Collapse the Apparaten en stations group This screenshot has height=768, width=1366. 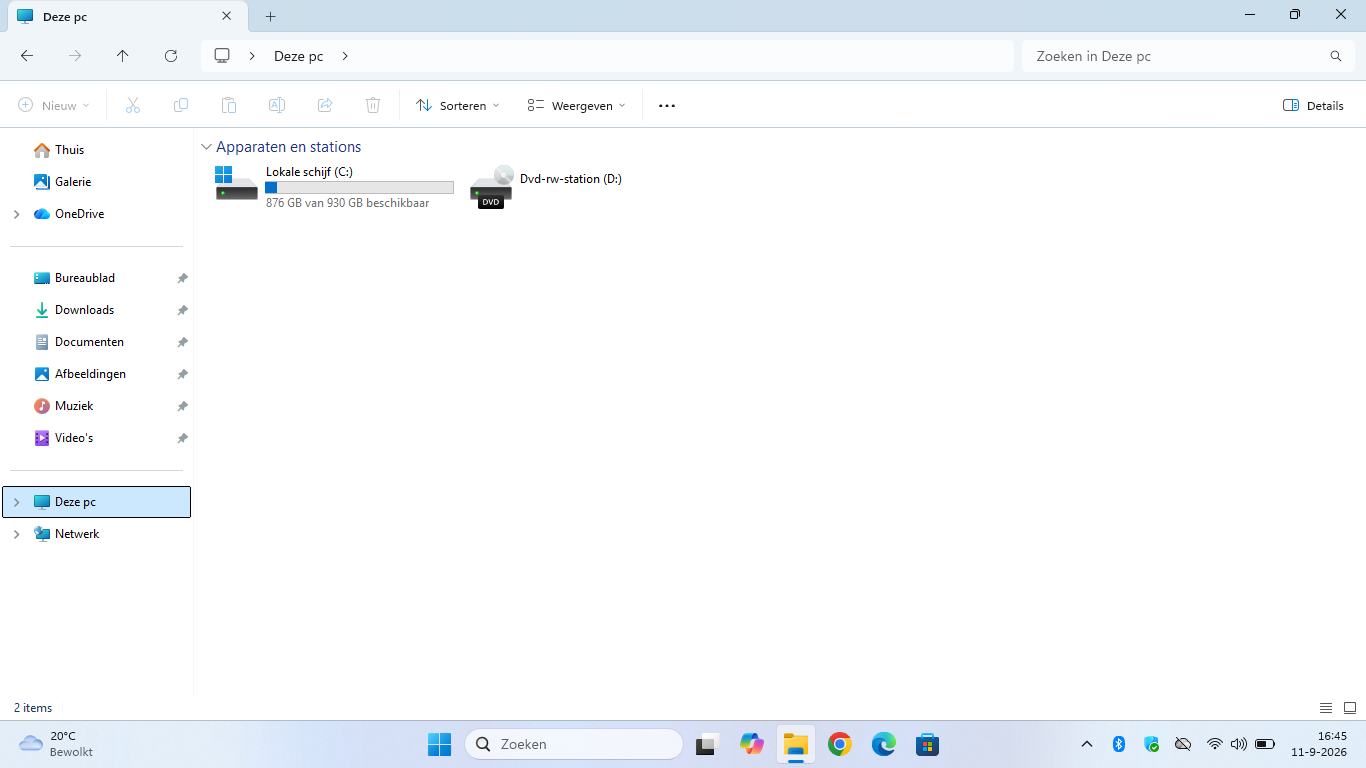click(206, 147)
